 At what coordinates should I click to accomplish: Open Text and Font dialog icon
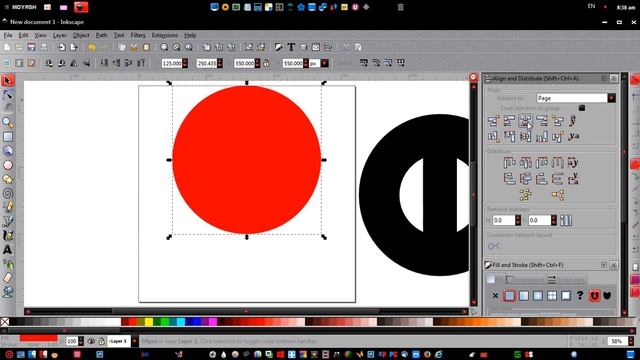point(291,47)
